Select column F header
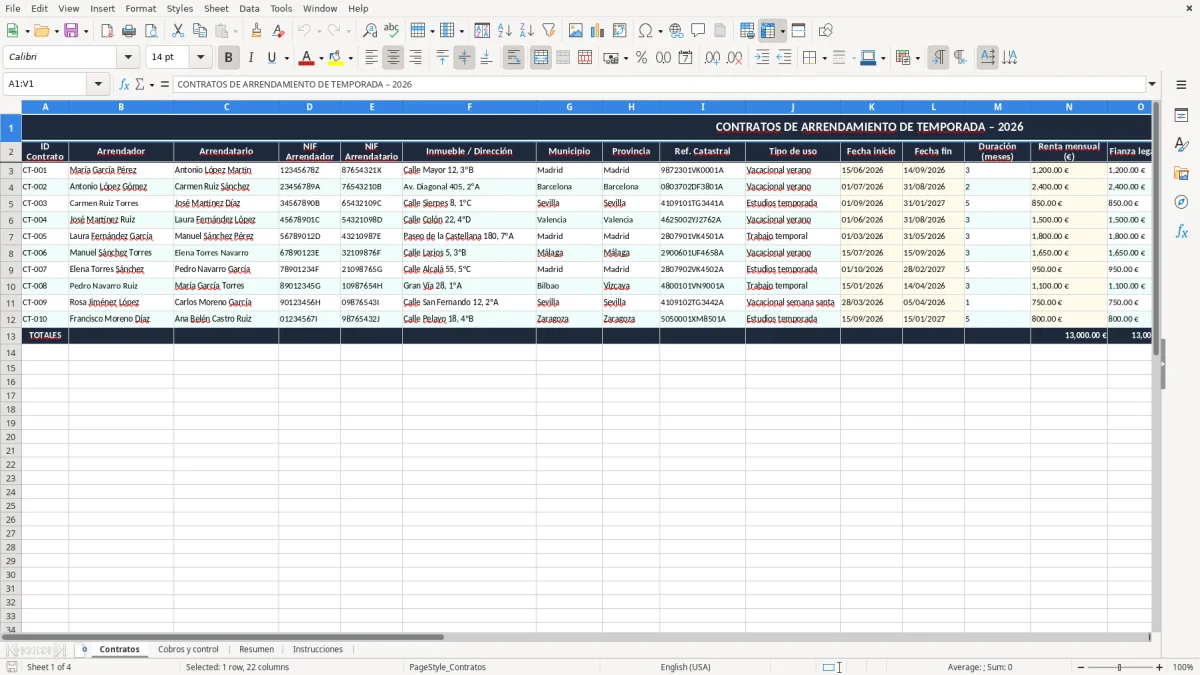This screenshot has height=675, width=1200. (469, 107)
